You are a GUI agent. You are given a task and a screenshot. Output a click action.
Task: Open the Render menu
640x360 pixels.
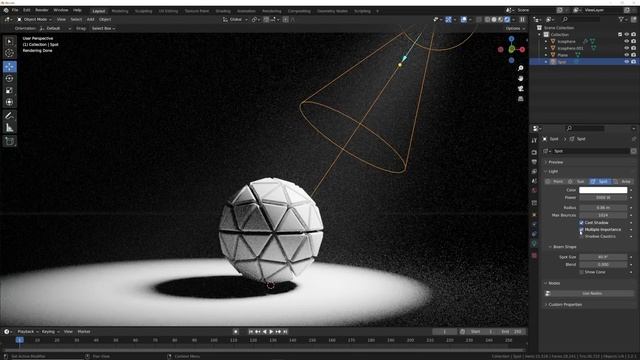(42, 10)
